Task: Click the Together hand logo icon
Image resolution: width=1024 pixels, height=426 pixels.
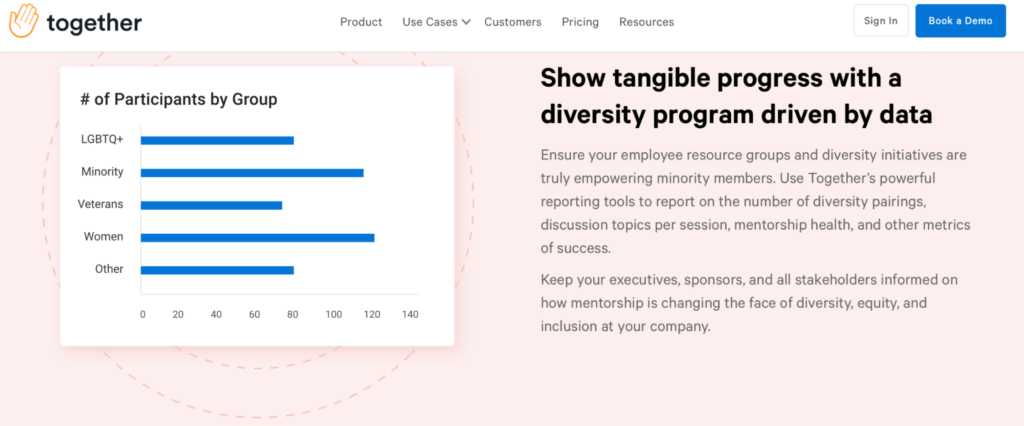Action: (24, 21)
